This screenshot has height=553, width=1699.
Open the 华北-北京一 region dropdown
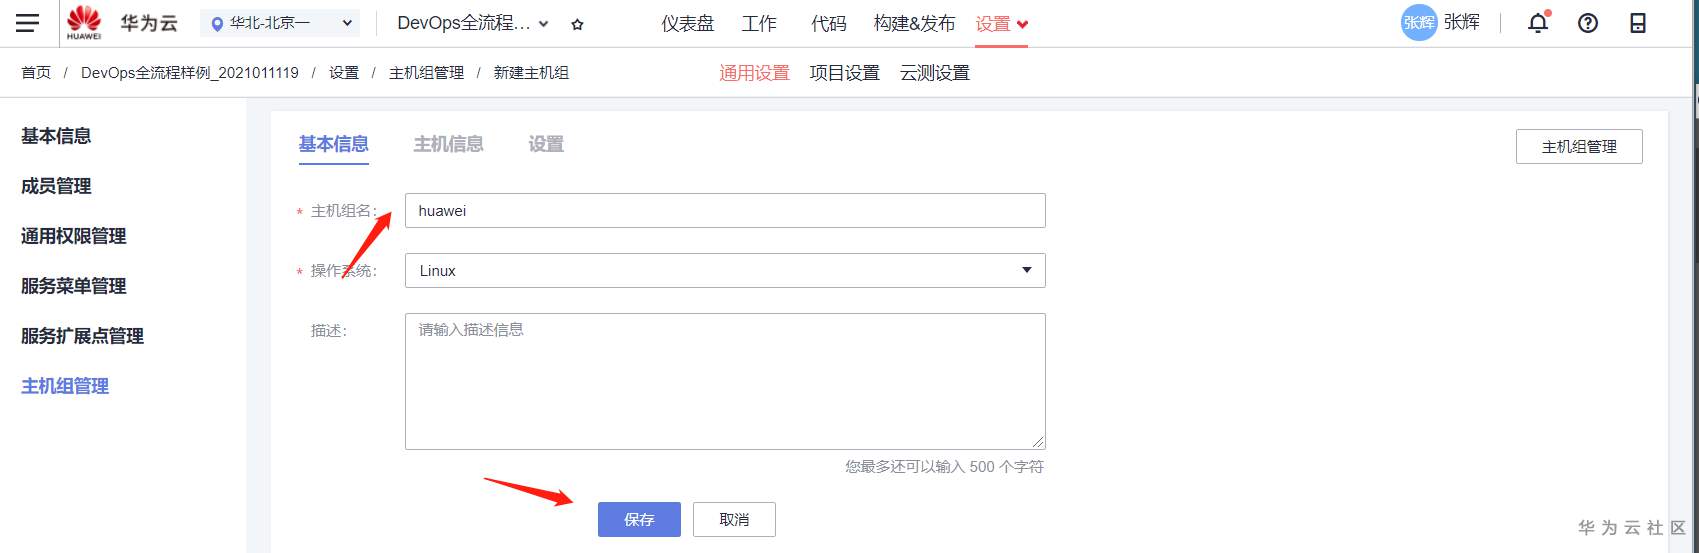coord(280,22)
